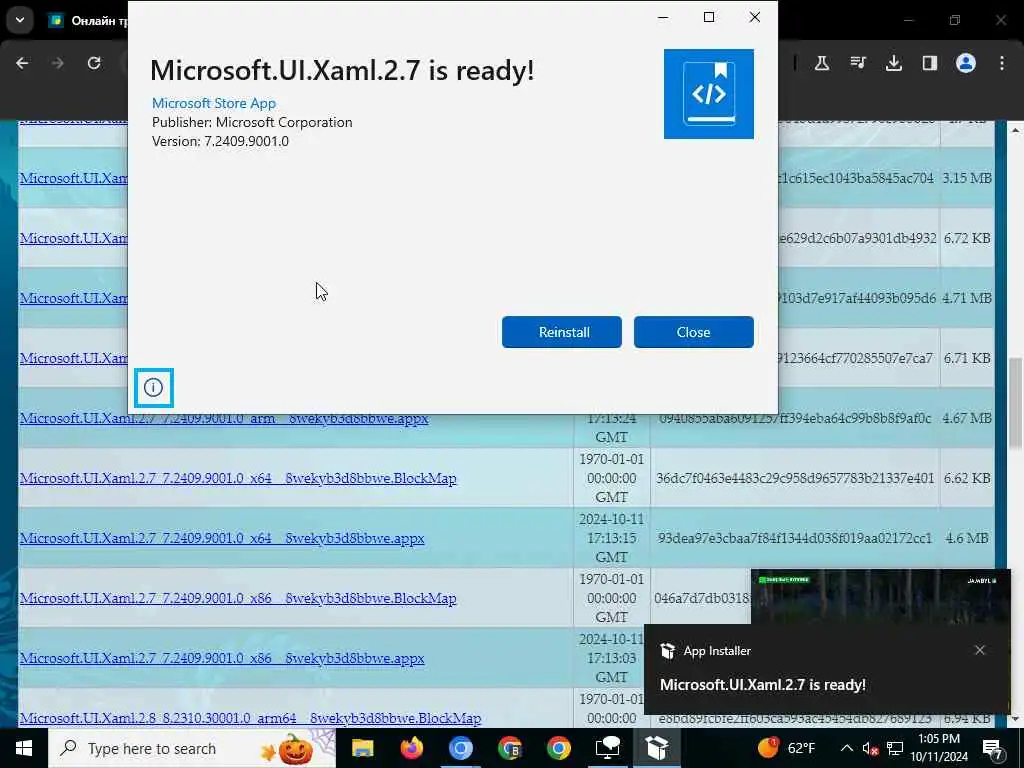This screenshot has height=768, width=1024.
Task: Open browser three-dot menu
Action: (x=1002, y=63)
